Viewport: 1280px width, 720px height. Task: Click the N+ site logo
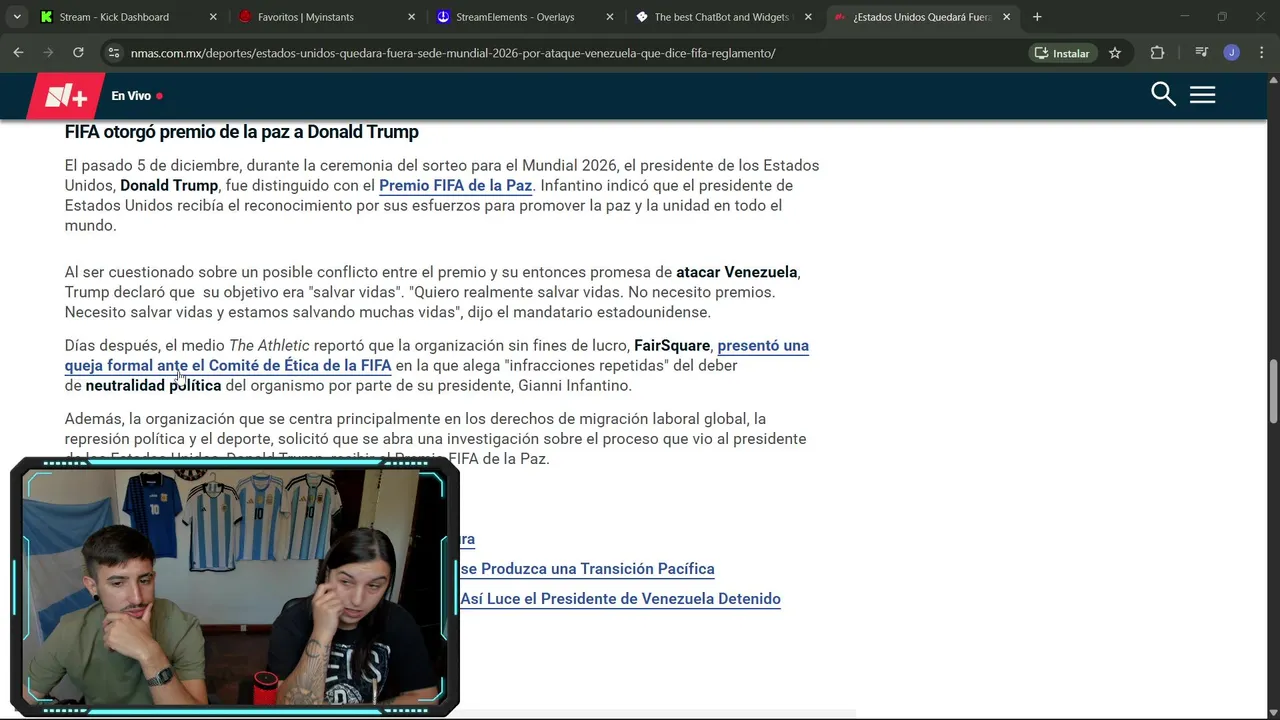pyautogui.click(x=66, y=96)
